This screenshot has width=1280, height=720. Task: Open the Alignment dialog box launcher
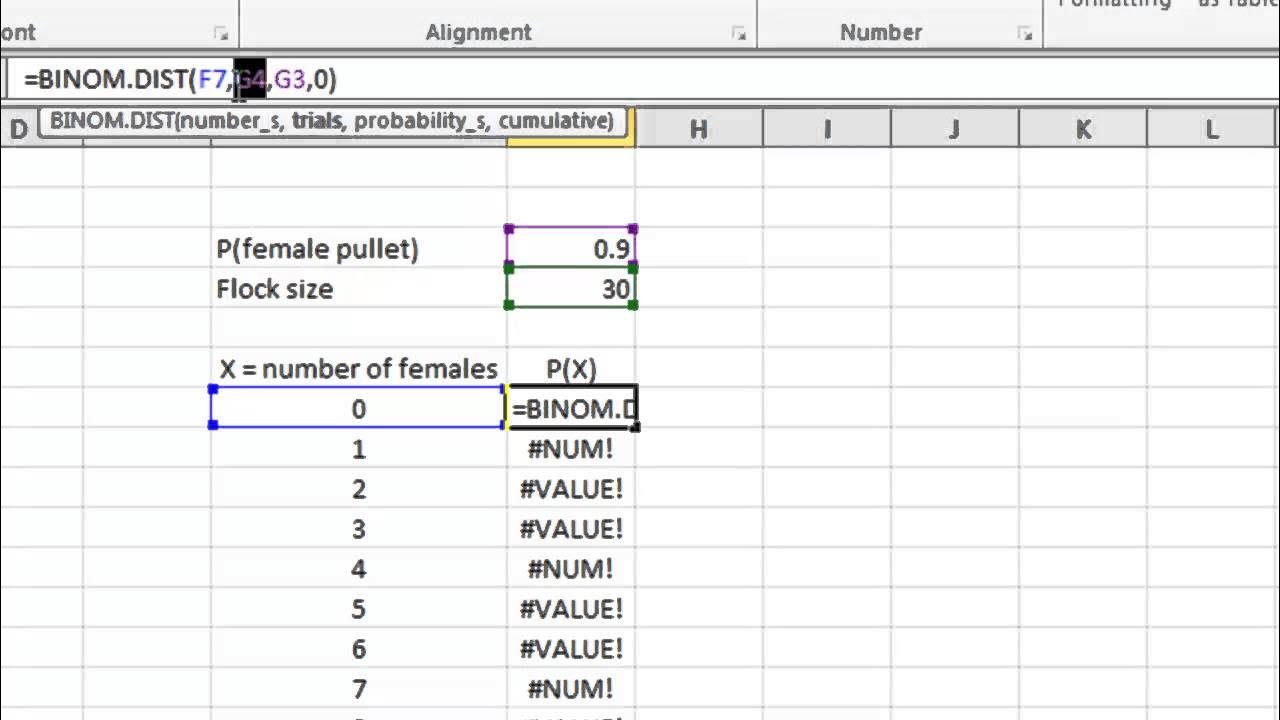[739, 34]
